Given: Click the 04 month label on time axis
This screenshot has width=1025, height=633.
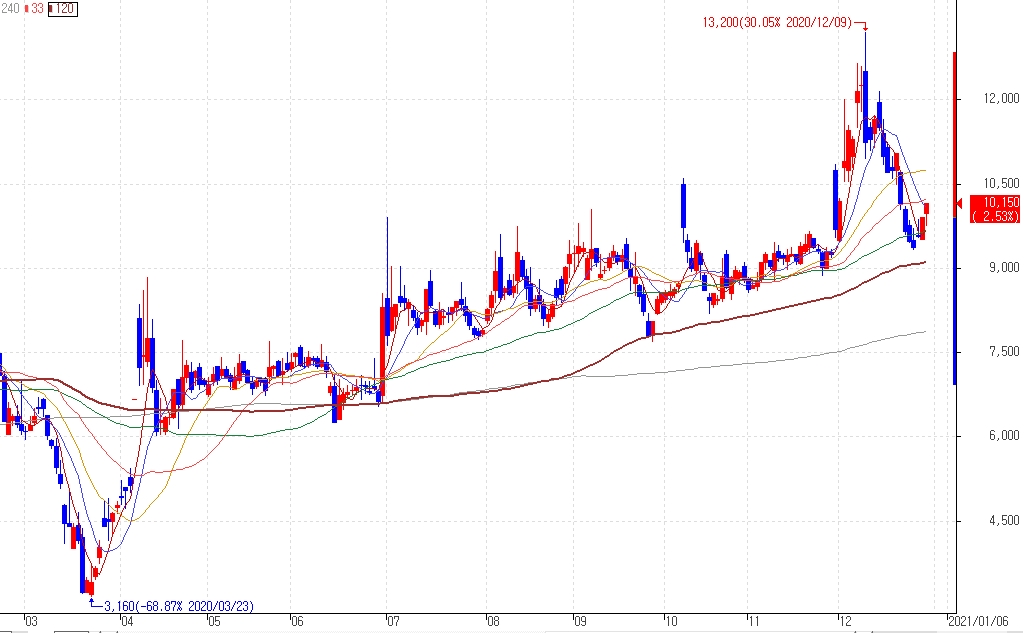Looking at the screenshot, I should (127, 621).
